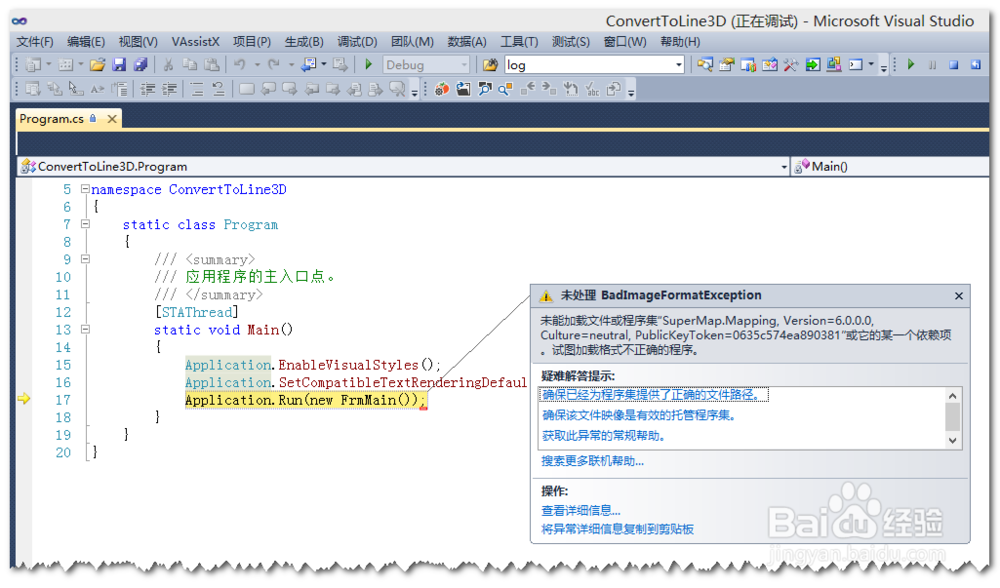1000x588 pixels.
Task: Open the Properties Window icon
Action: (x=726, y=64)
